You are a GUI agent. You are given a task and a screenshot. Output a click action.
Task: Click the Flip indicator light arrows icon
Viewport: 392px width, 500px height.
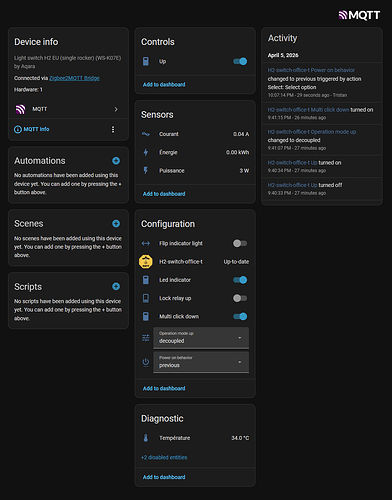coord(146,243)
